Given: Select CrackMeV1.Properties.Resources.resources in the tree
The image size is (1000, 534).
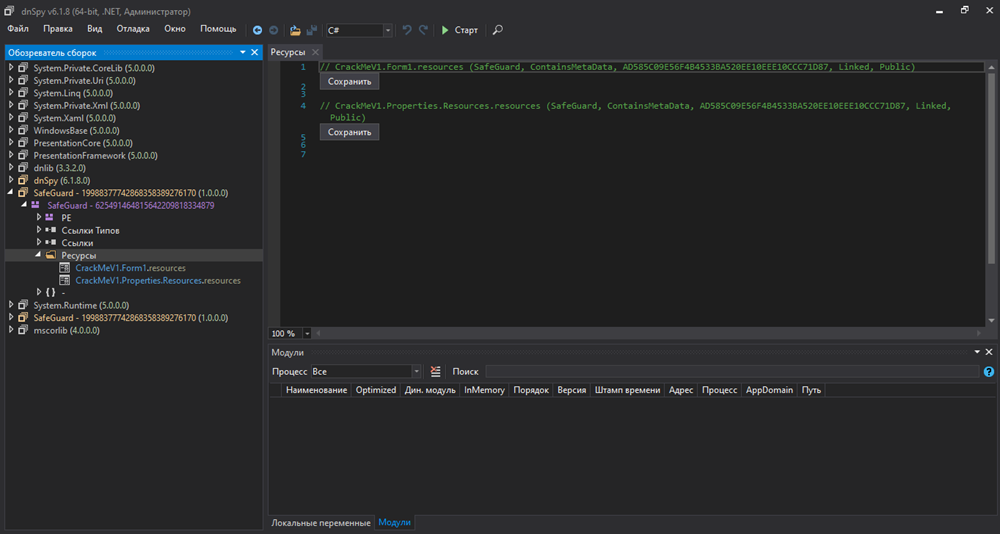Looking at the screenshot, I should coord(158,280).
